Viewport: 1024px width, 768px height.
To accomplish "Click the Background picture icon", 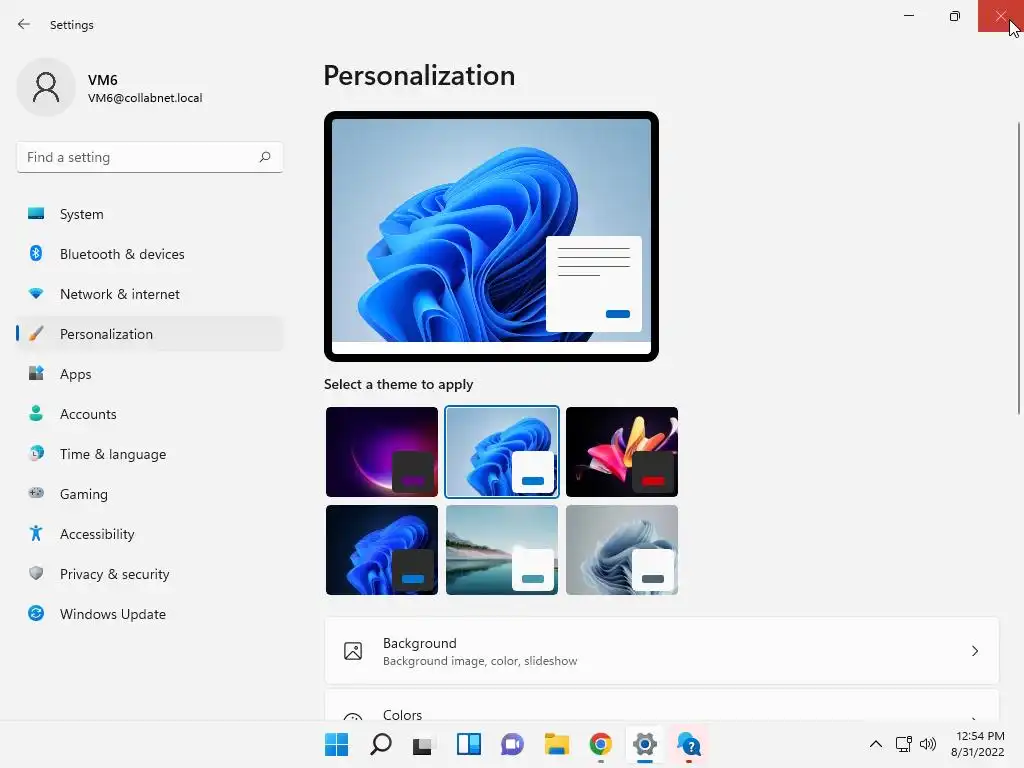I will point(353,651).
